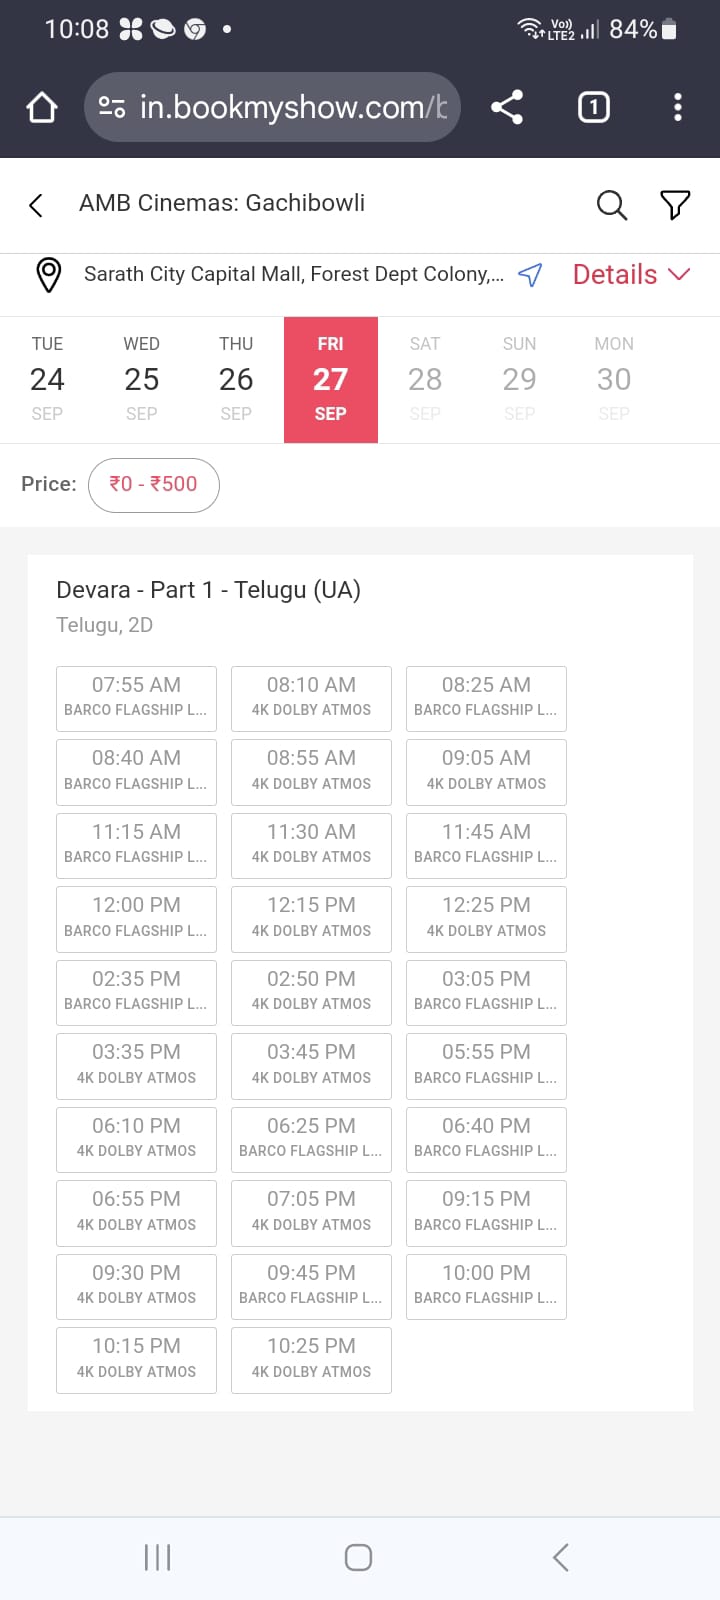
Task: Pick the 12:15 PM 4K Dolby Atmos show
Action: click(311, 917)
